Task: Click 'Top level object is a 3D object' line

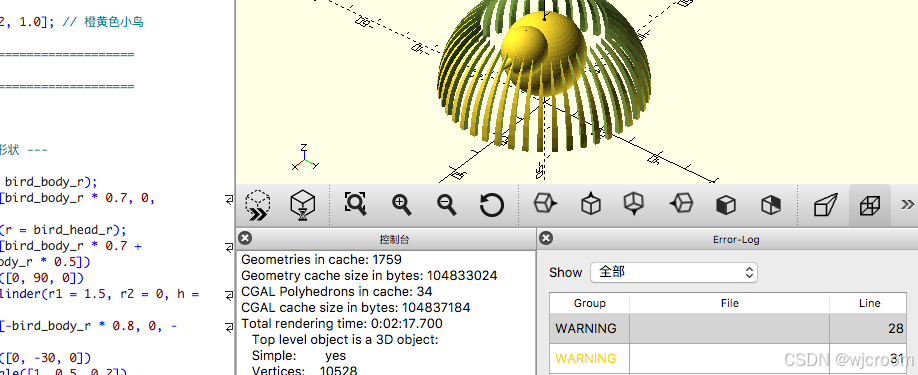Action: point(345,339)
